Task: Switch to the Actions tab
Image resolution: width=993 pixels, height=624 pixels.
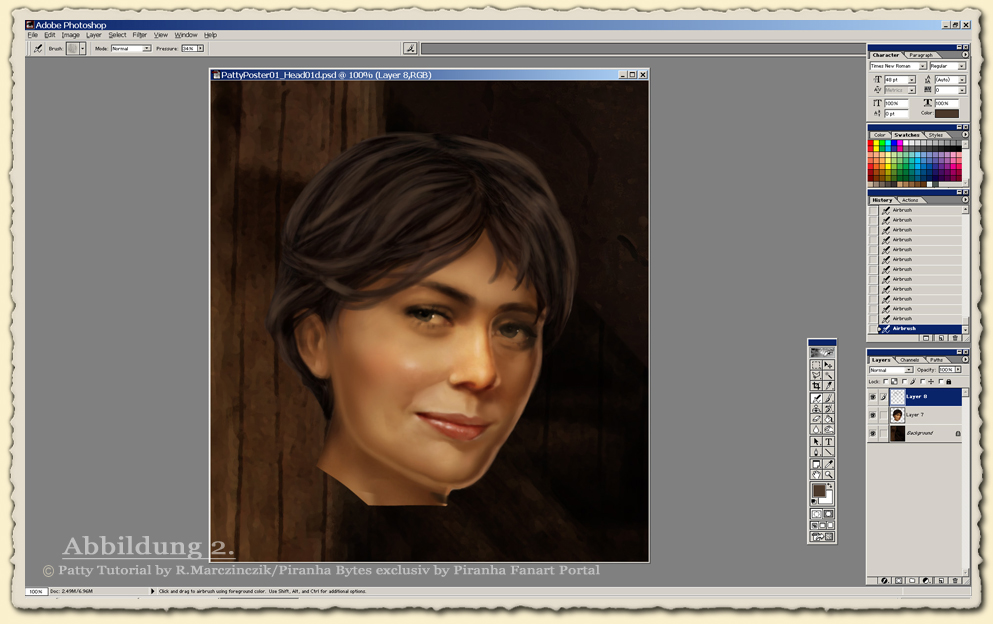Action: tap(910, 200)
